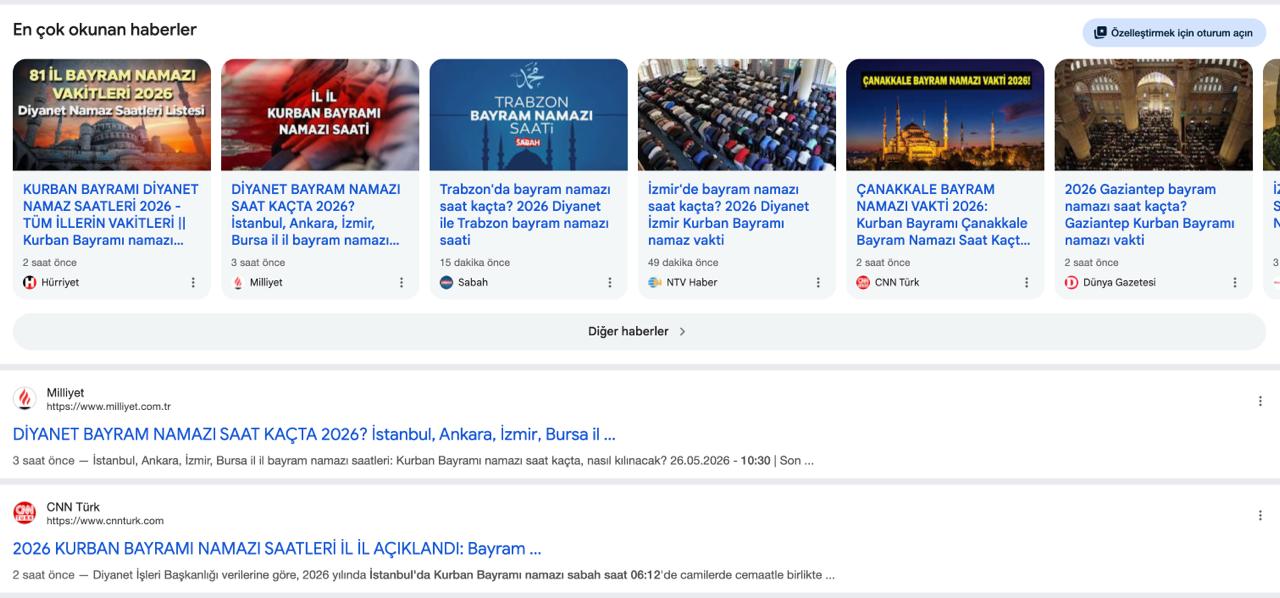Click the CNN Türk favicon beside the search result

click(25, 513)
